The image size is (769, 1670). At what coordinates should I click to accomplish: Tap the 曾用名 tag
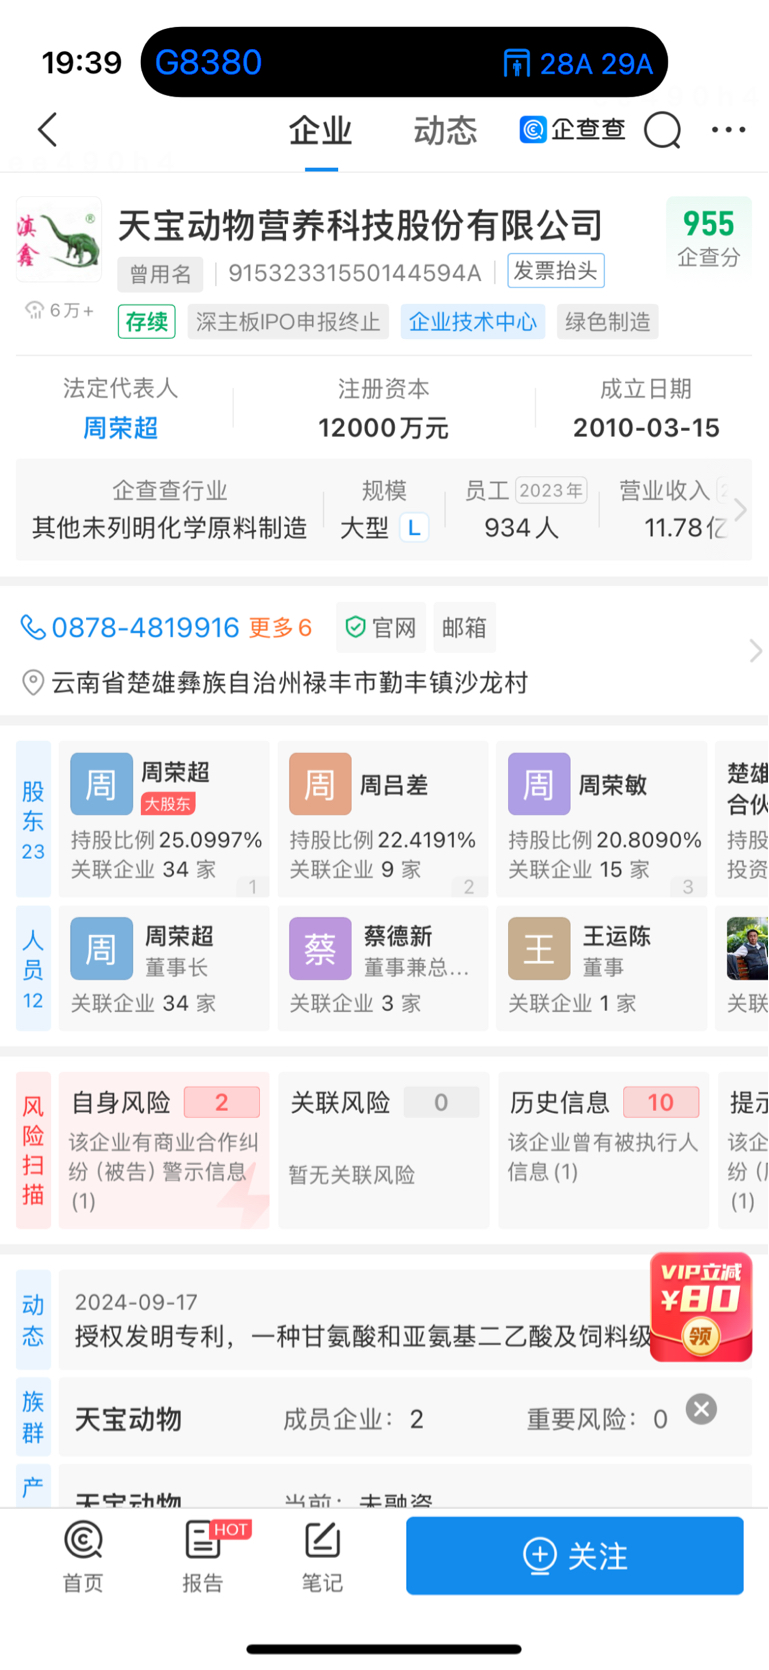coord(160,273)
